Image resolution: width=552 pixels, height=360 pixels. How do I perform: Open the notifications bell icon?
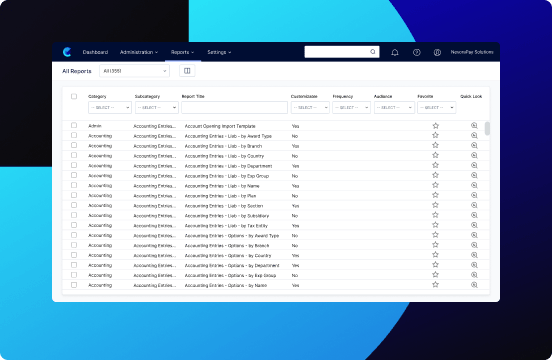click(395, 52)
